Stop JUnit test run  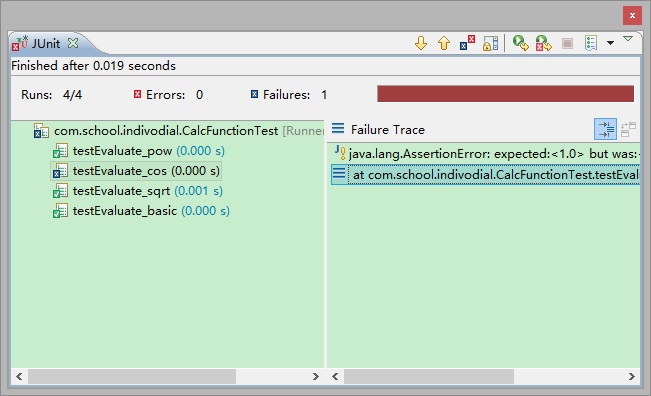(567, 43)
